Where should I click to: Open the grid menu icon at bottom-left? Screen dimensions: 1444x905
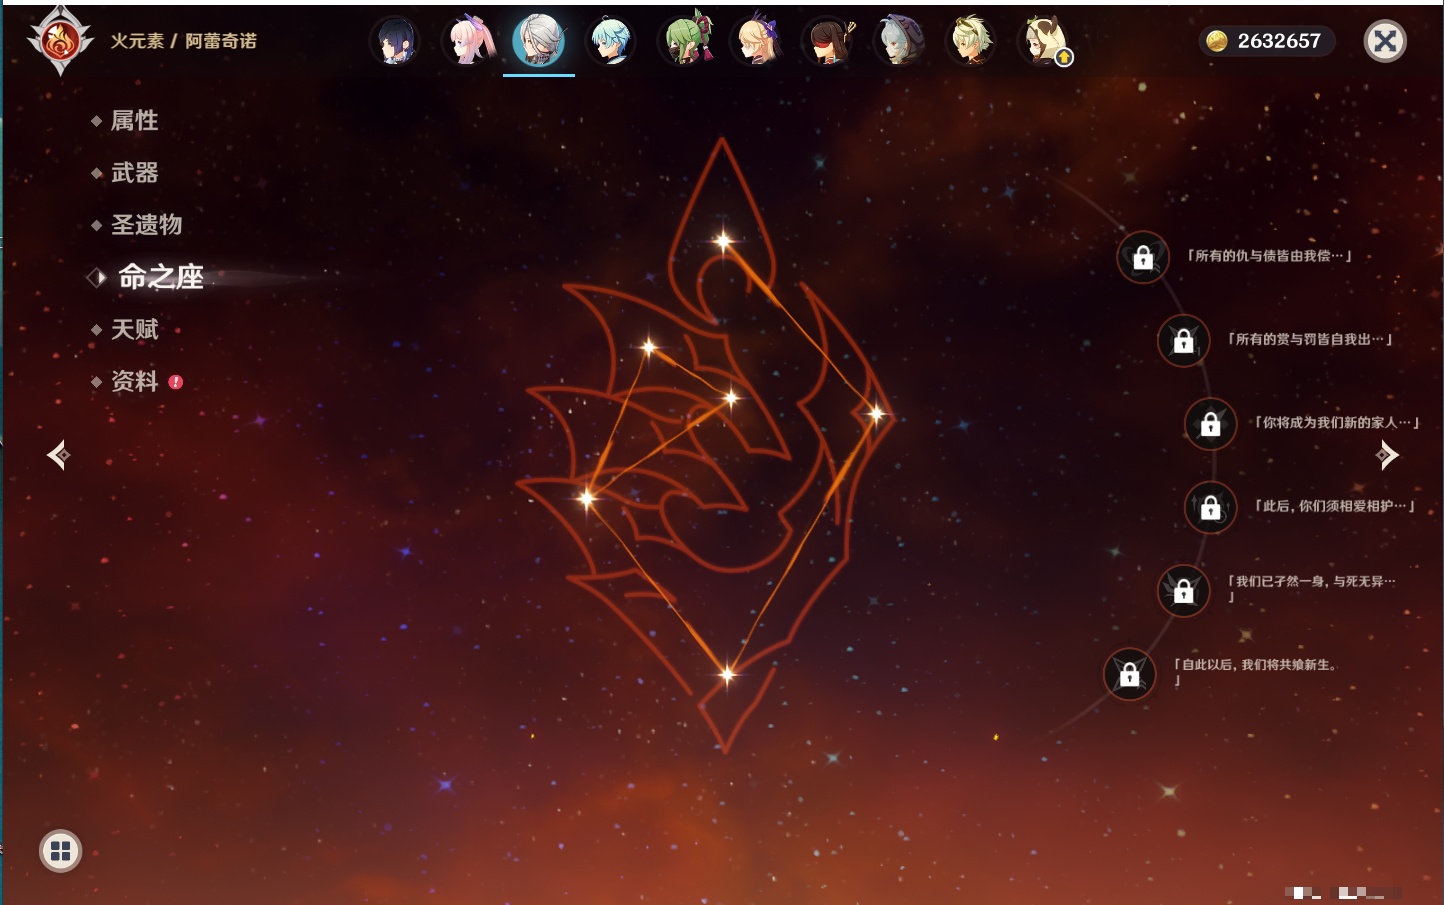[60, 851]
